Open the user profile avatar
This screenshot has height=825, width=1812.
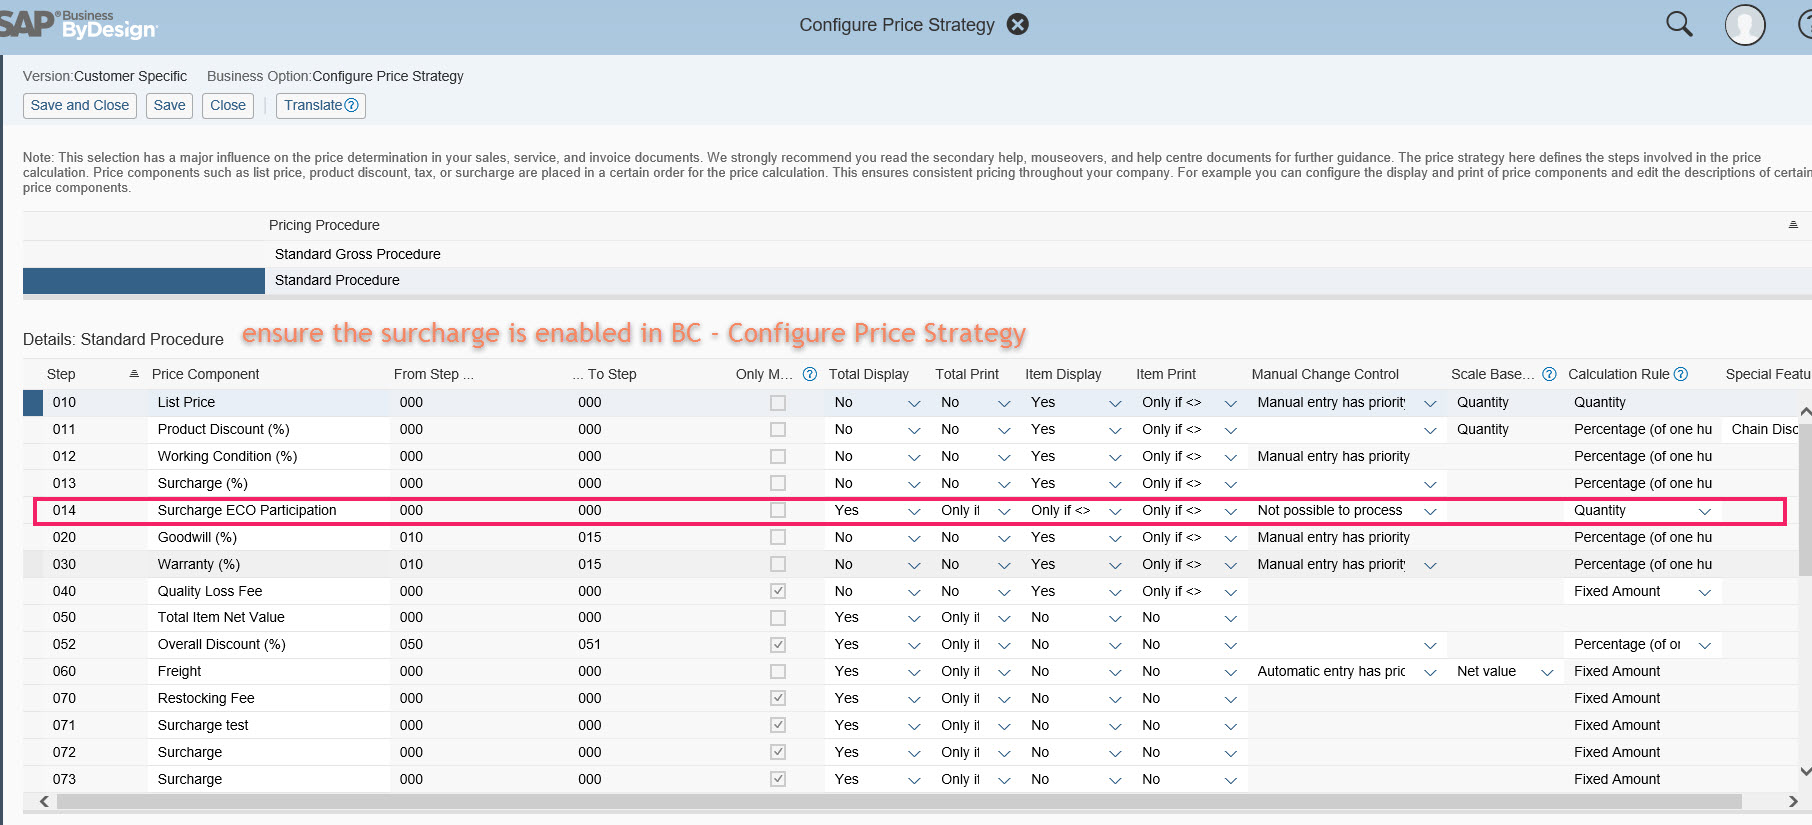click(x=1745, y=25)
